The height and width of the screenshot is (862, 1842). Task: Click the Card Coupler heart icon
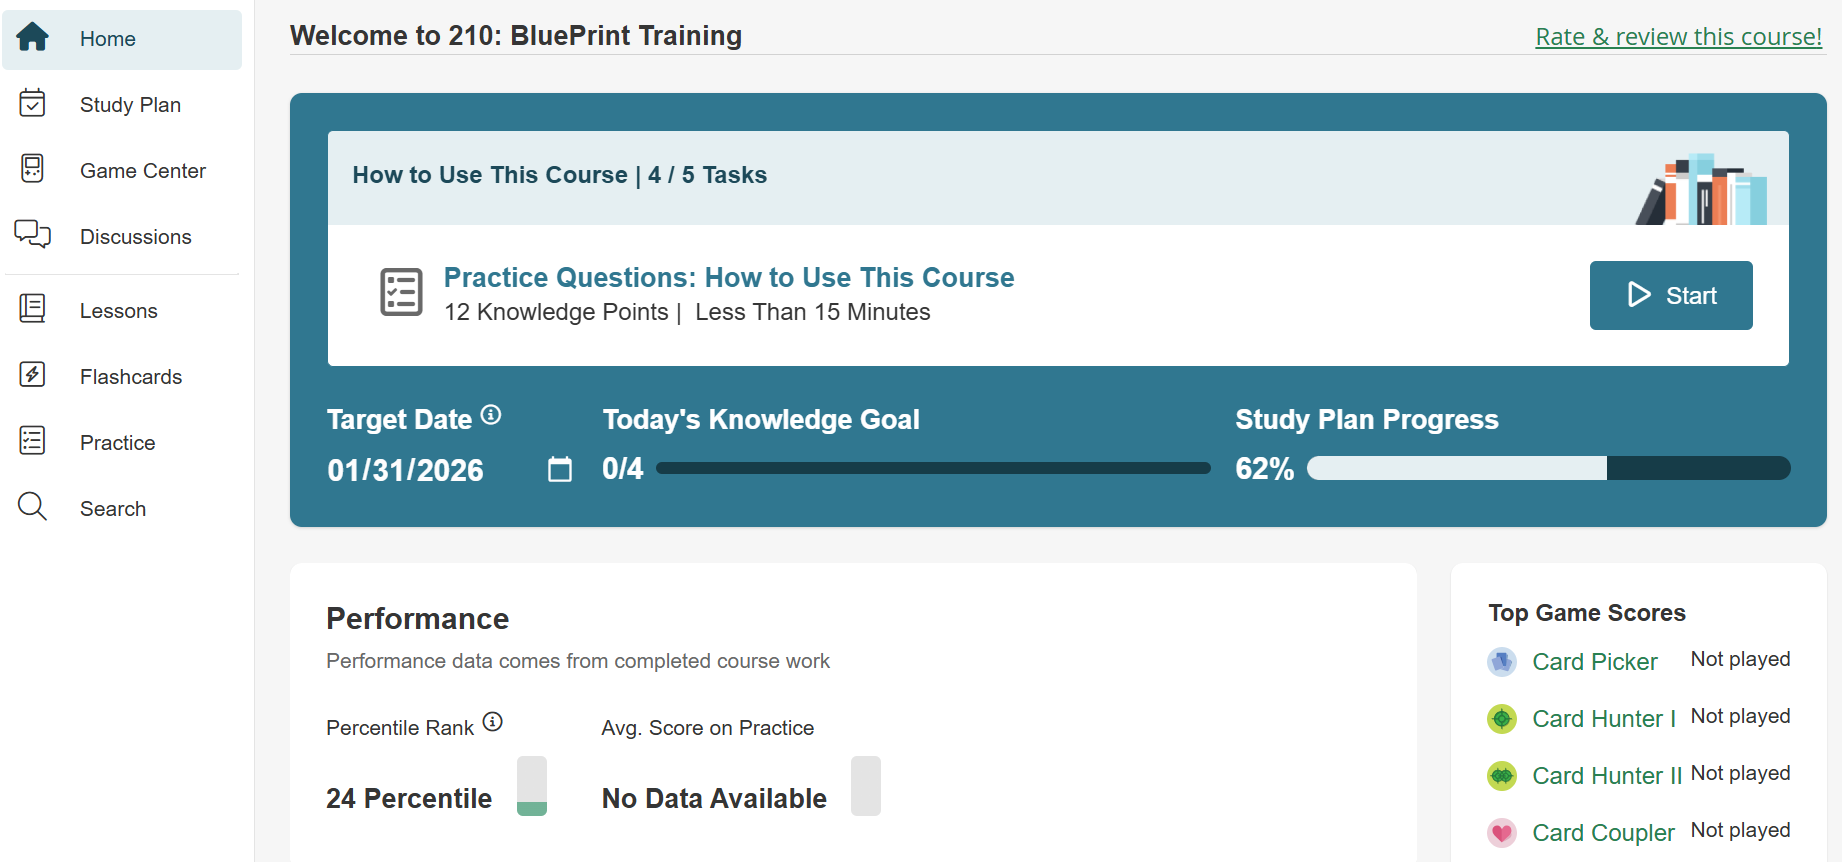click(1502, 833)
